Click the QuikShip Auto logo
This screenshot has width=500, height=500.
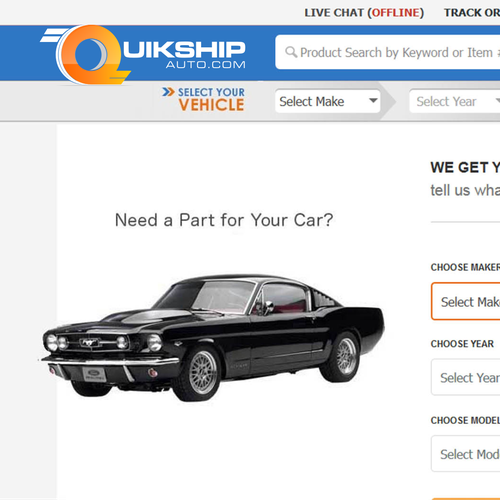click(143, 54)
